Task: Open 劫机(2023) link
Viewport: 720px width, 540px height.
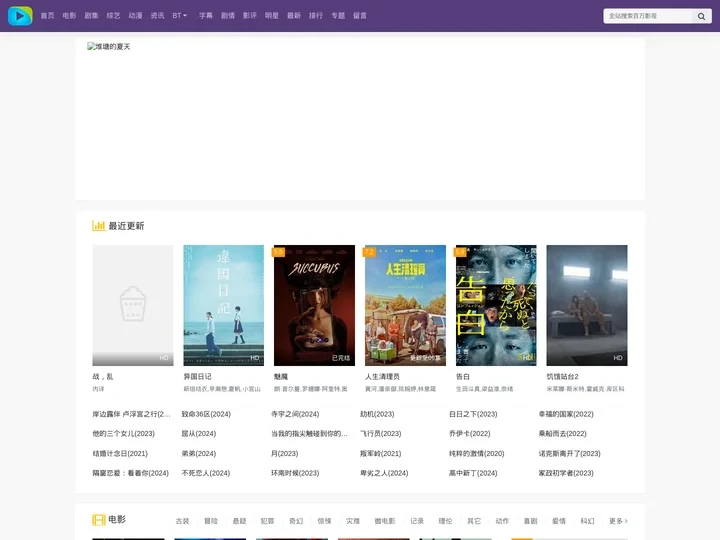Action: tap(377, 414)
